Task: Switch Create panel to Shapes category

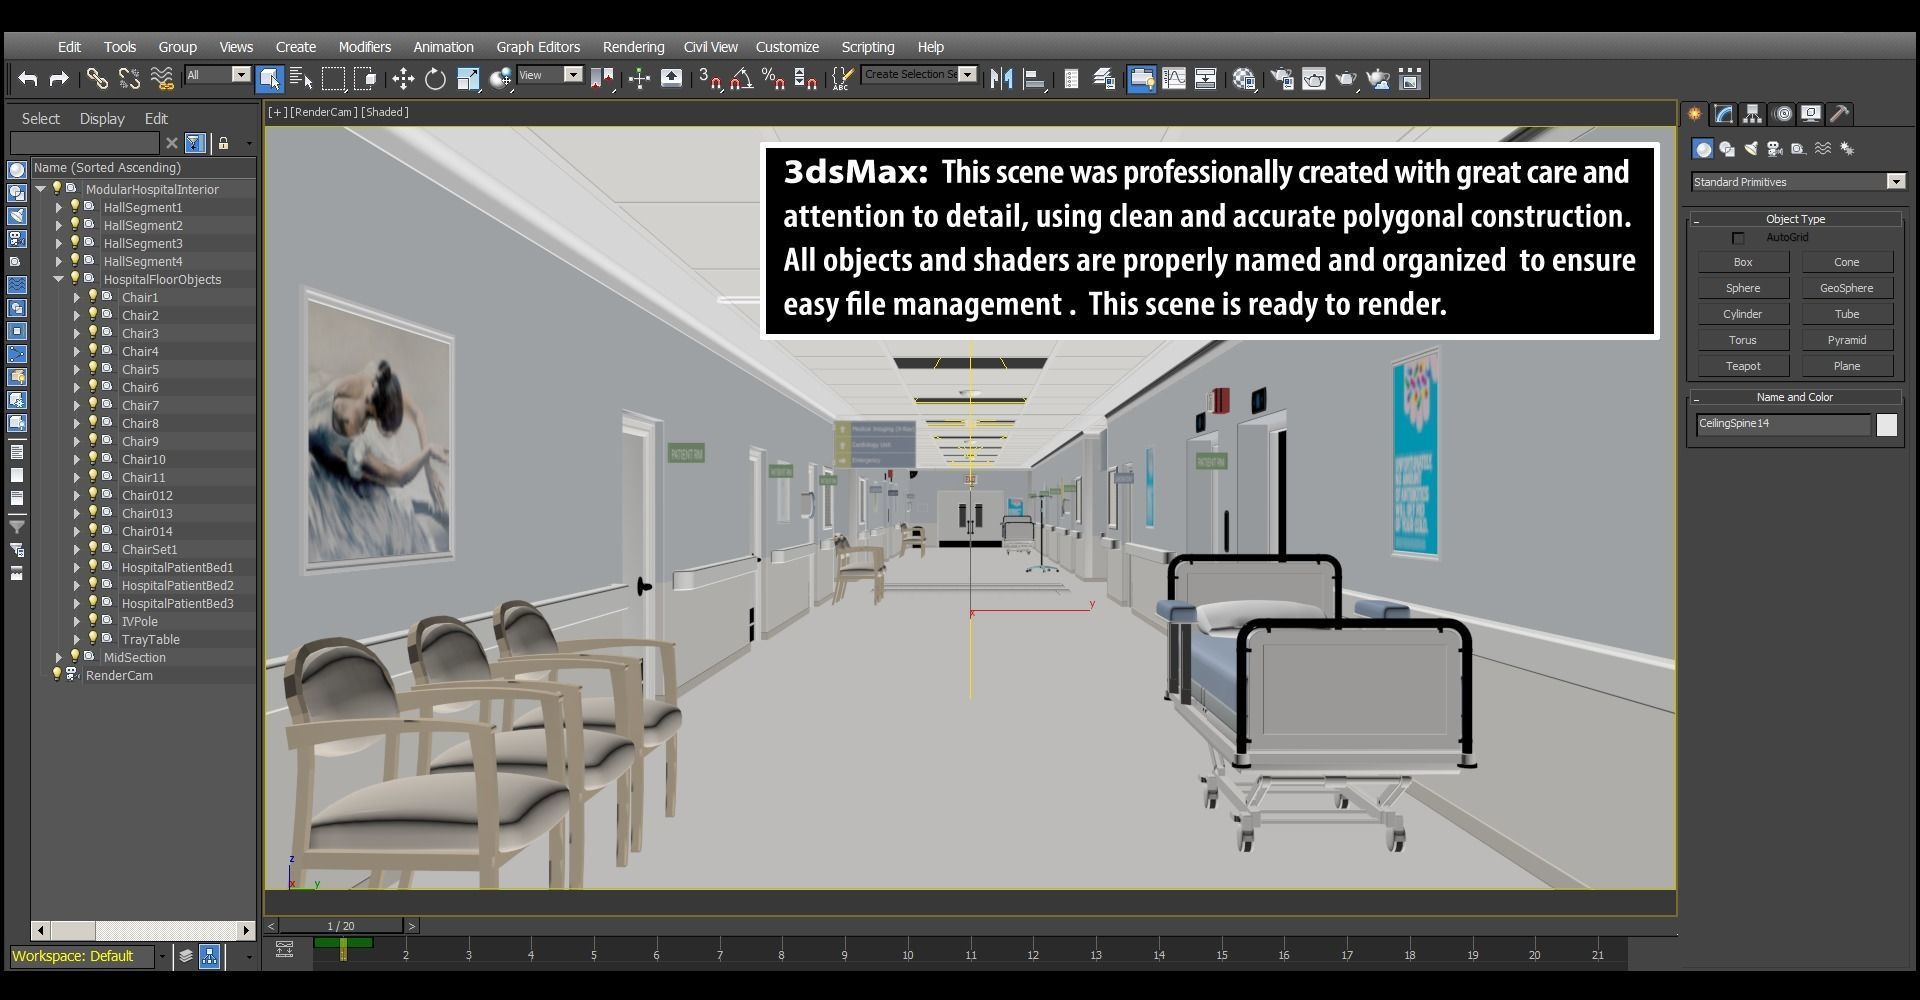Action: click(x=1727, y=149)
